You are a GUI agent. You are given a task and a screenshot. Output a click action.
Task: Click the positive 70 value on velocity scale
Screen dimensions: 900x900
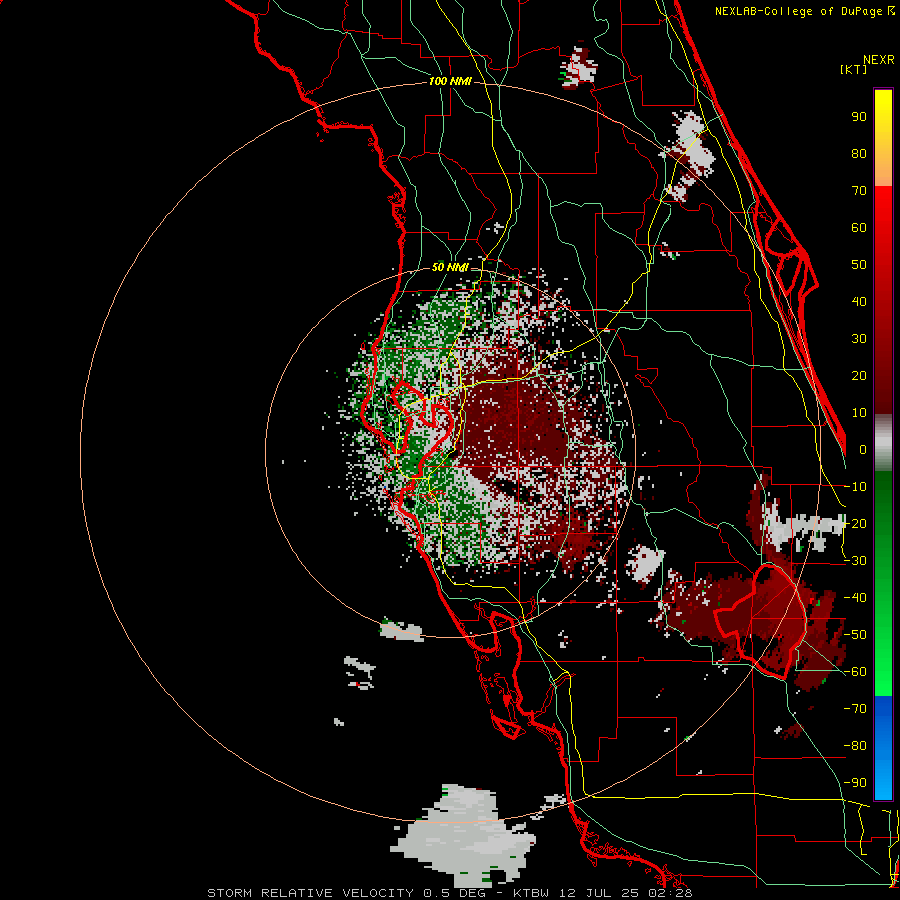tap(859, 190)
